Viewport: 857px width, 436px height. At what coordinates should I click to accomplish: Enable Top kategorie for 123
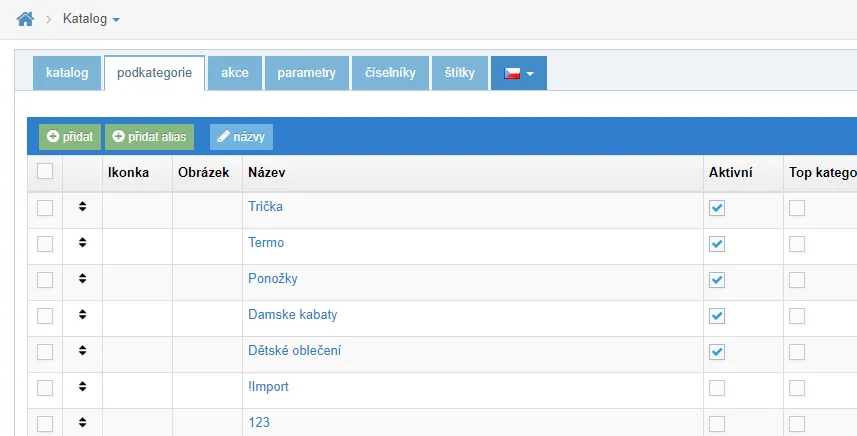[797, 424]
